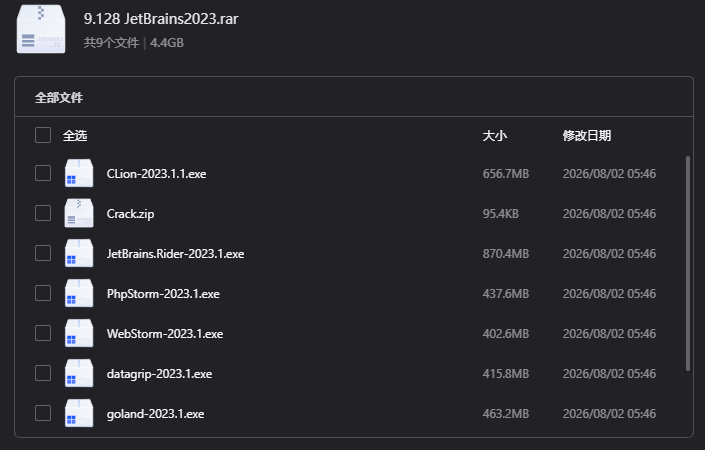Viewport: 705px width, 450px height.
Task: Click the 修改日期 date column header
Action: 587,136
